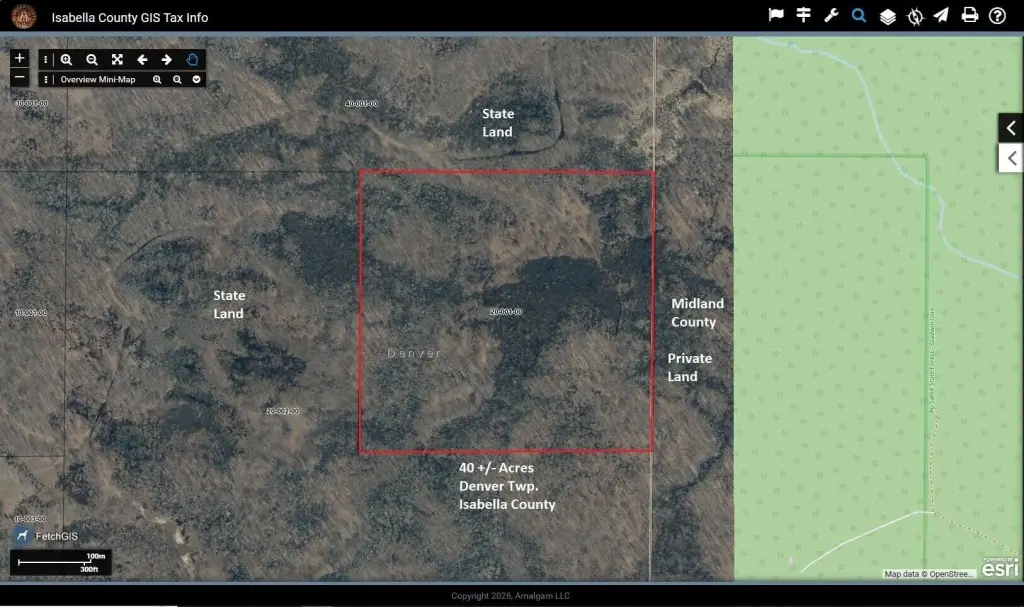Go to previous map extent arrow
The height and width of the screenshot is (607, 1024).
(x=142, y=59)
